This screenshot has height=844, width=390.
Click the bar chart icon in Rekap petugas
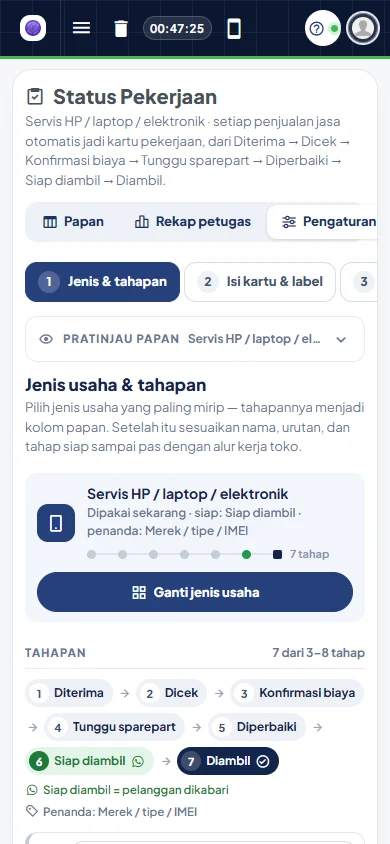[142, 222]
